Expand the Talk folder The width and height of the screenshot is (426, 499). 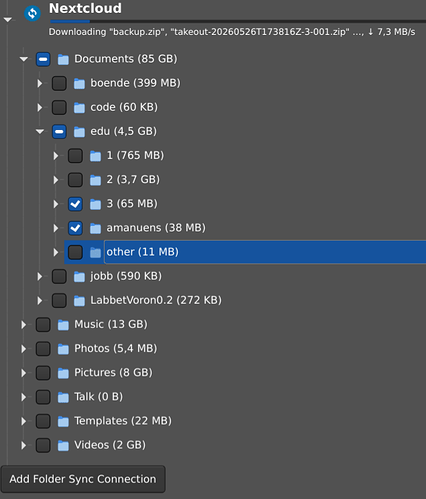(23, 397)
